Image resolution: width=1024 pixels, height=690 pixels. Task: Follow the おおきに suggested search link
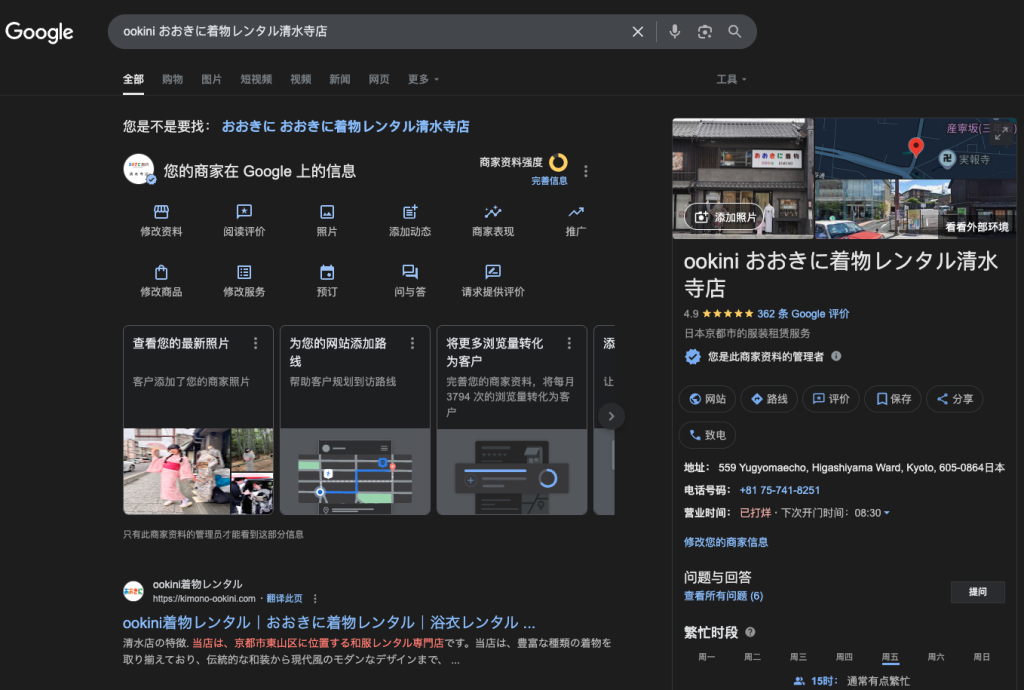[345, 127]
